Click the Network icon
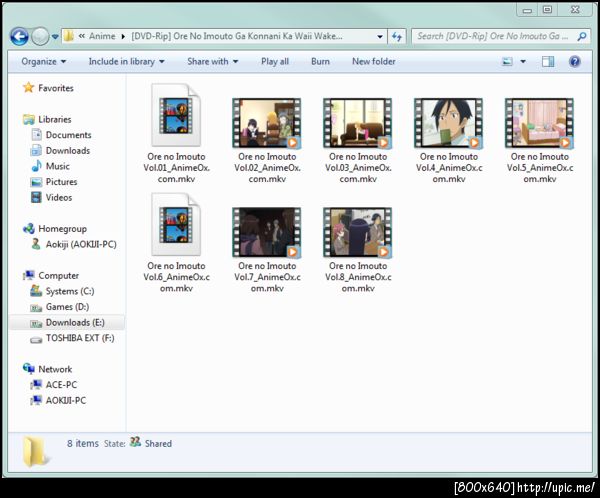The width and height of the screenshot is (600, 498). (29, 369)
